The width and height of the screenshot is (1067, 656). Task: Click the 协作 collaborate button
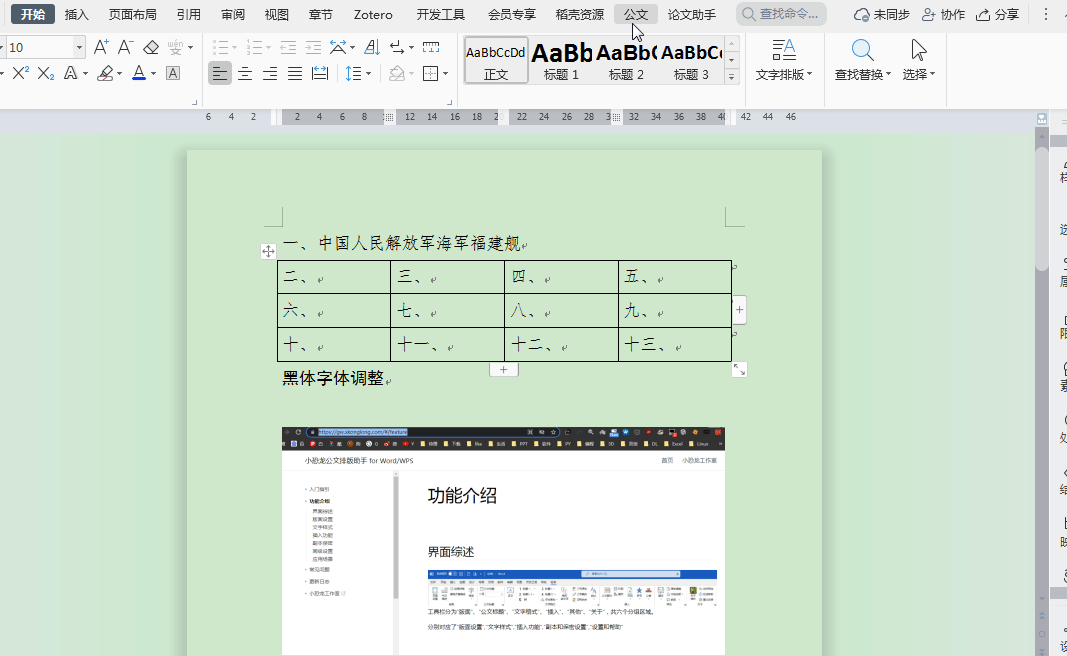[943, 14]
